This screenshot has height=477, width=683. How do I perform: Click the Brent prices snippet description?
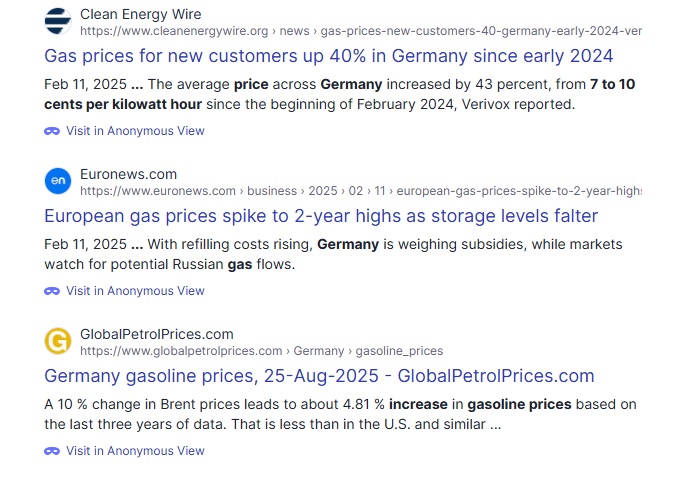(339, 414)
